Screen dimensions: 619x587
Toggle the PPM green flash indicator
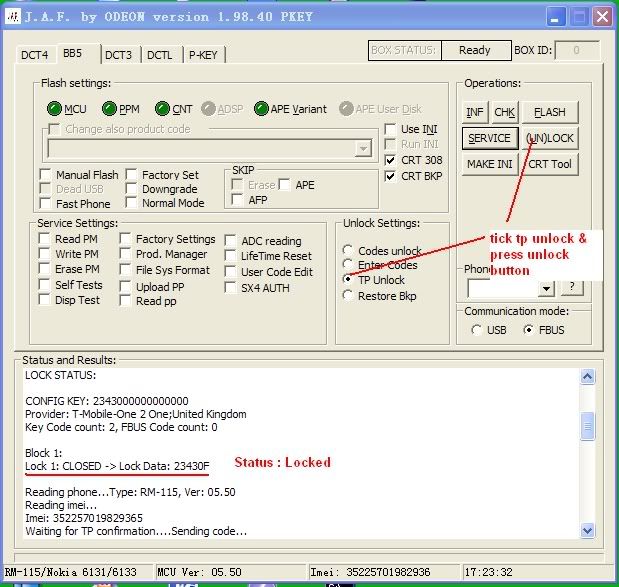109,109
